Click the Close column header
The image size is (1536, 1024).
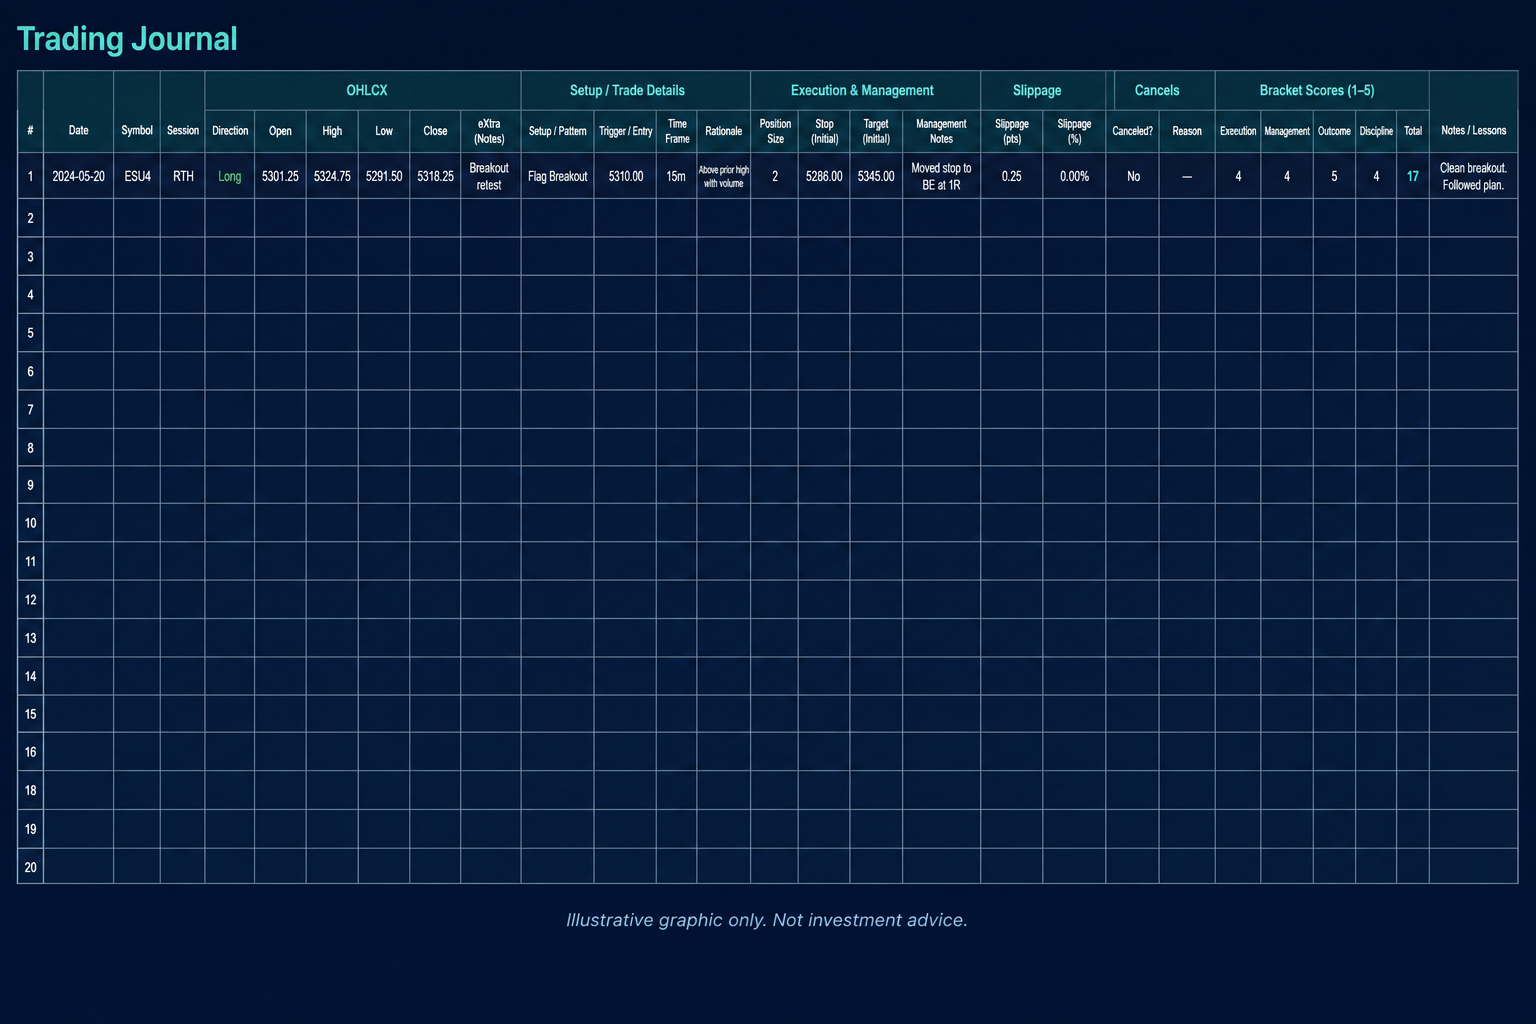435,131
